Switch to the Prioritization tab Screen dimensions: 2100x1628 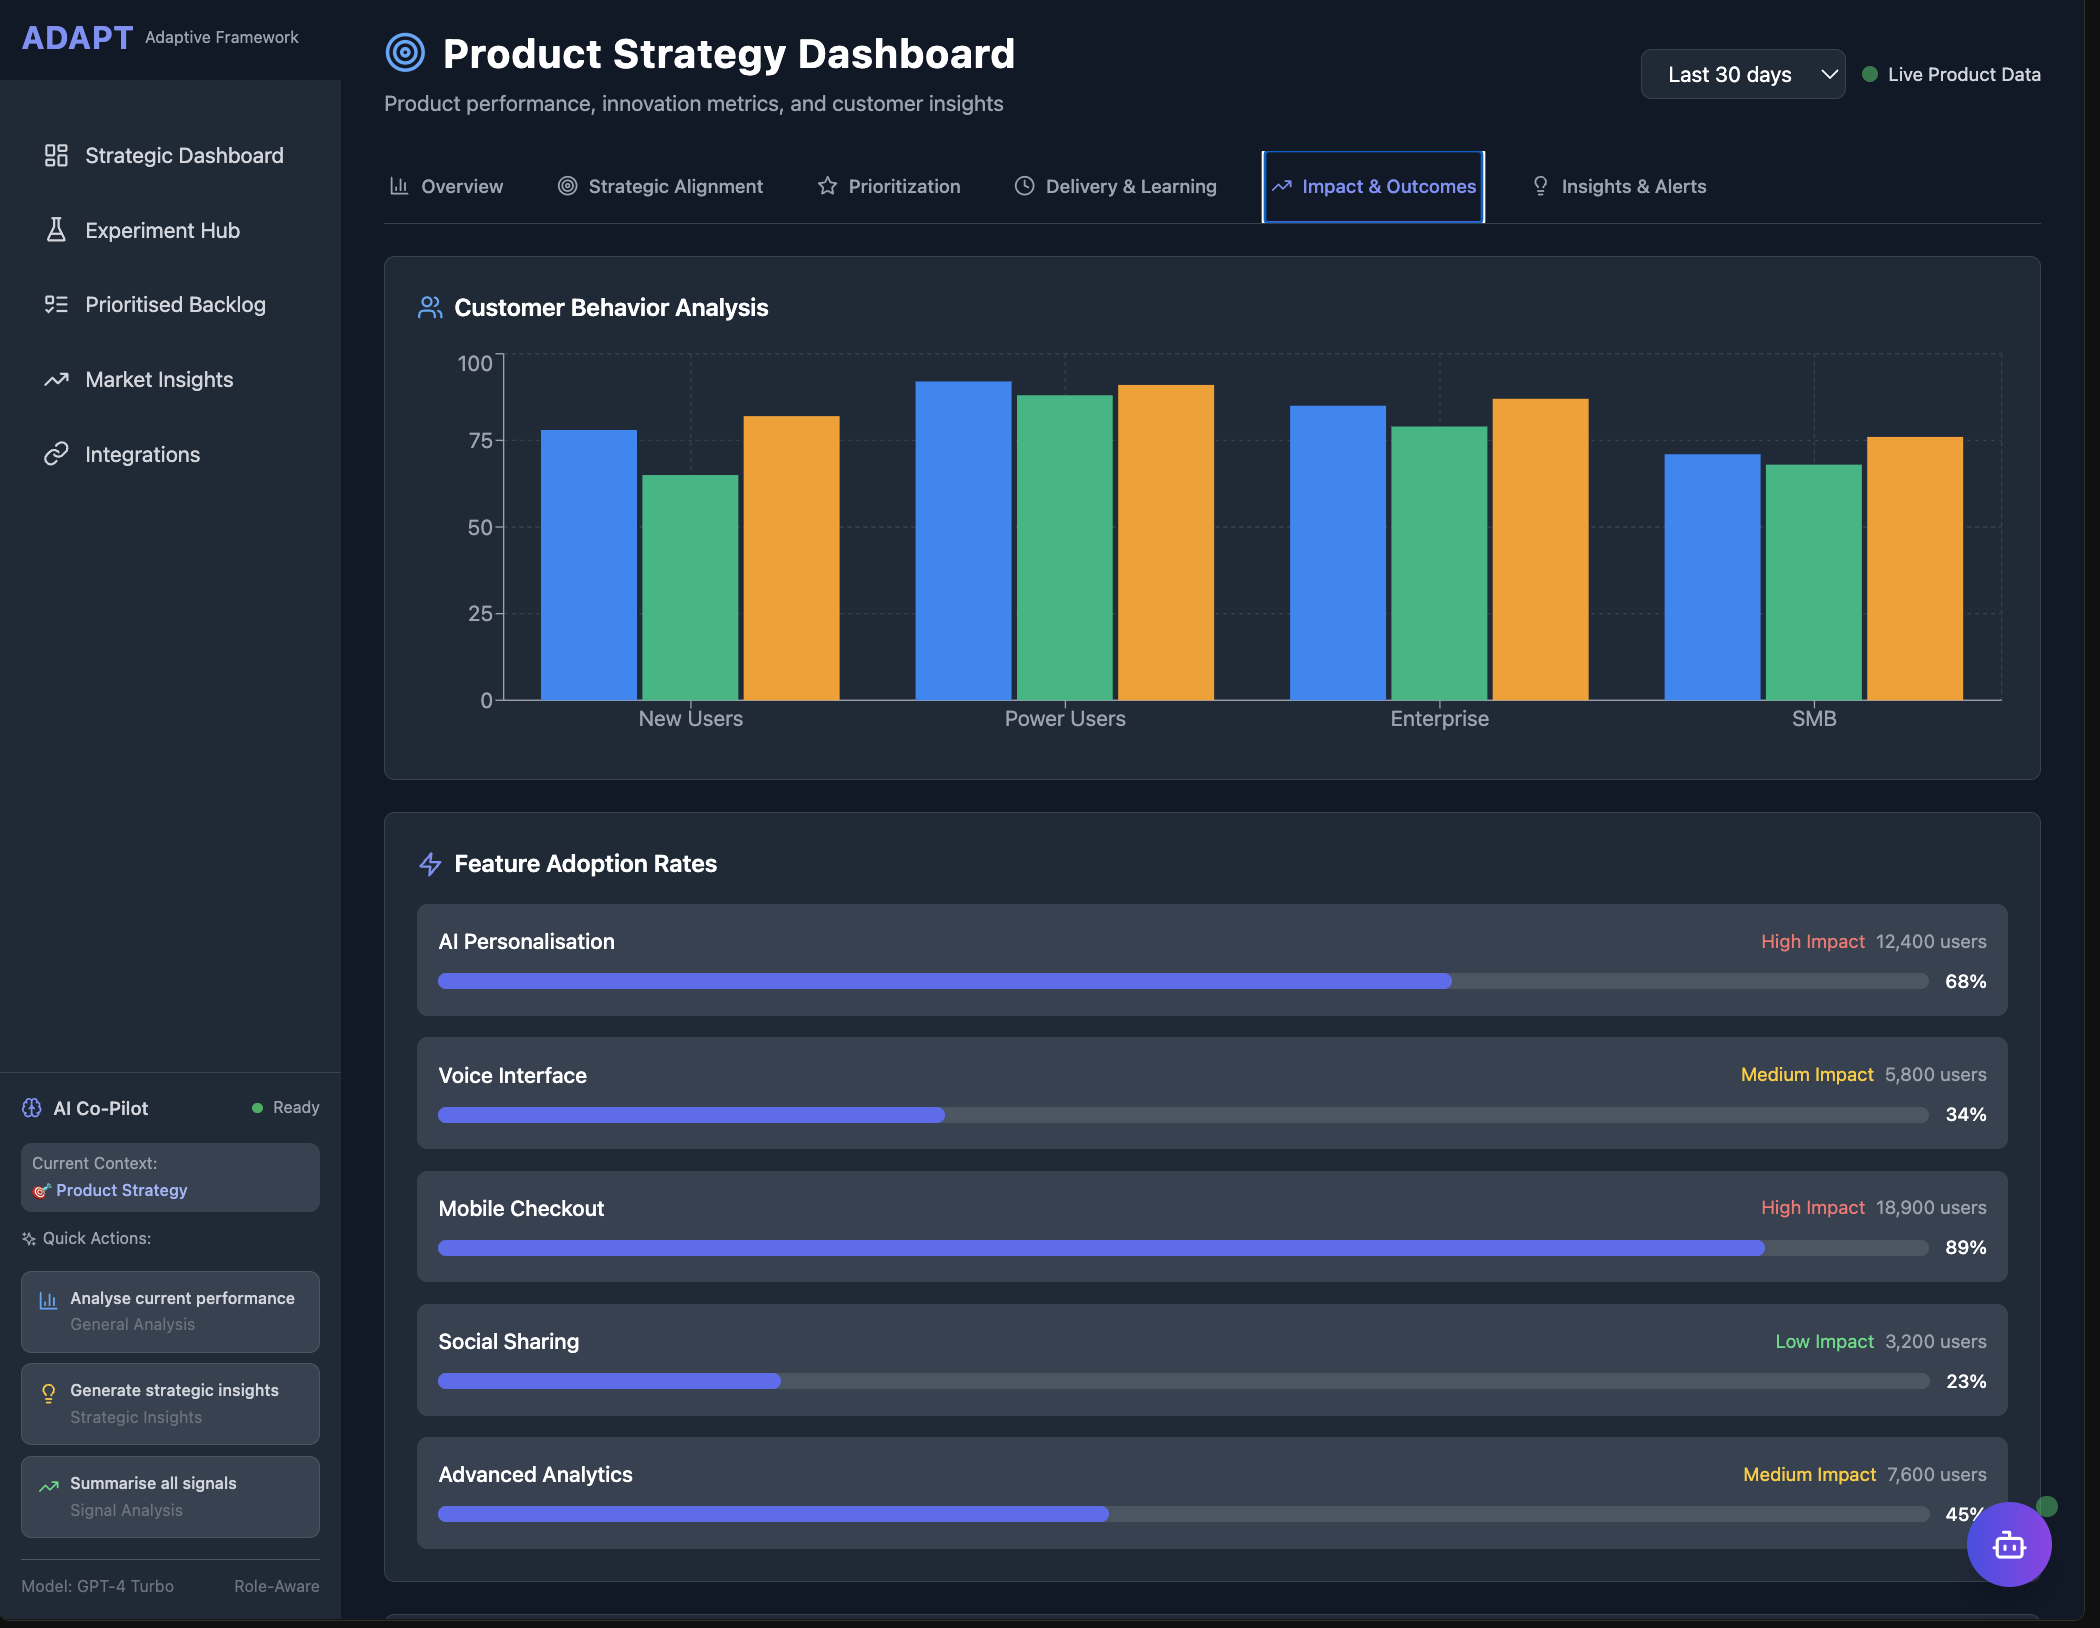(889, 186)
